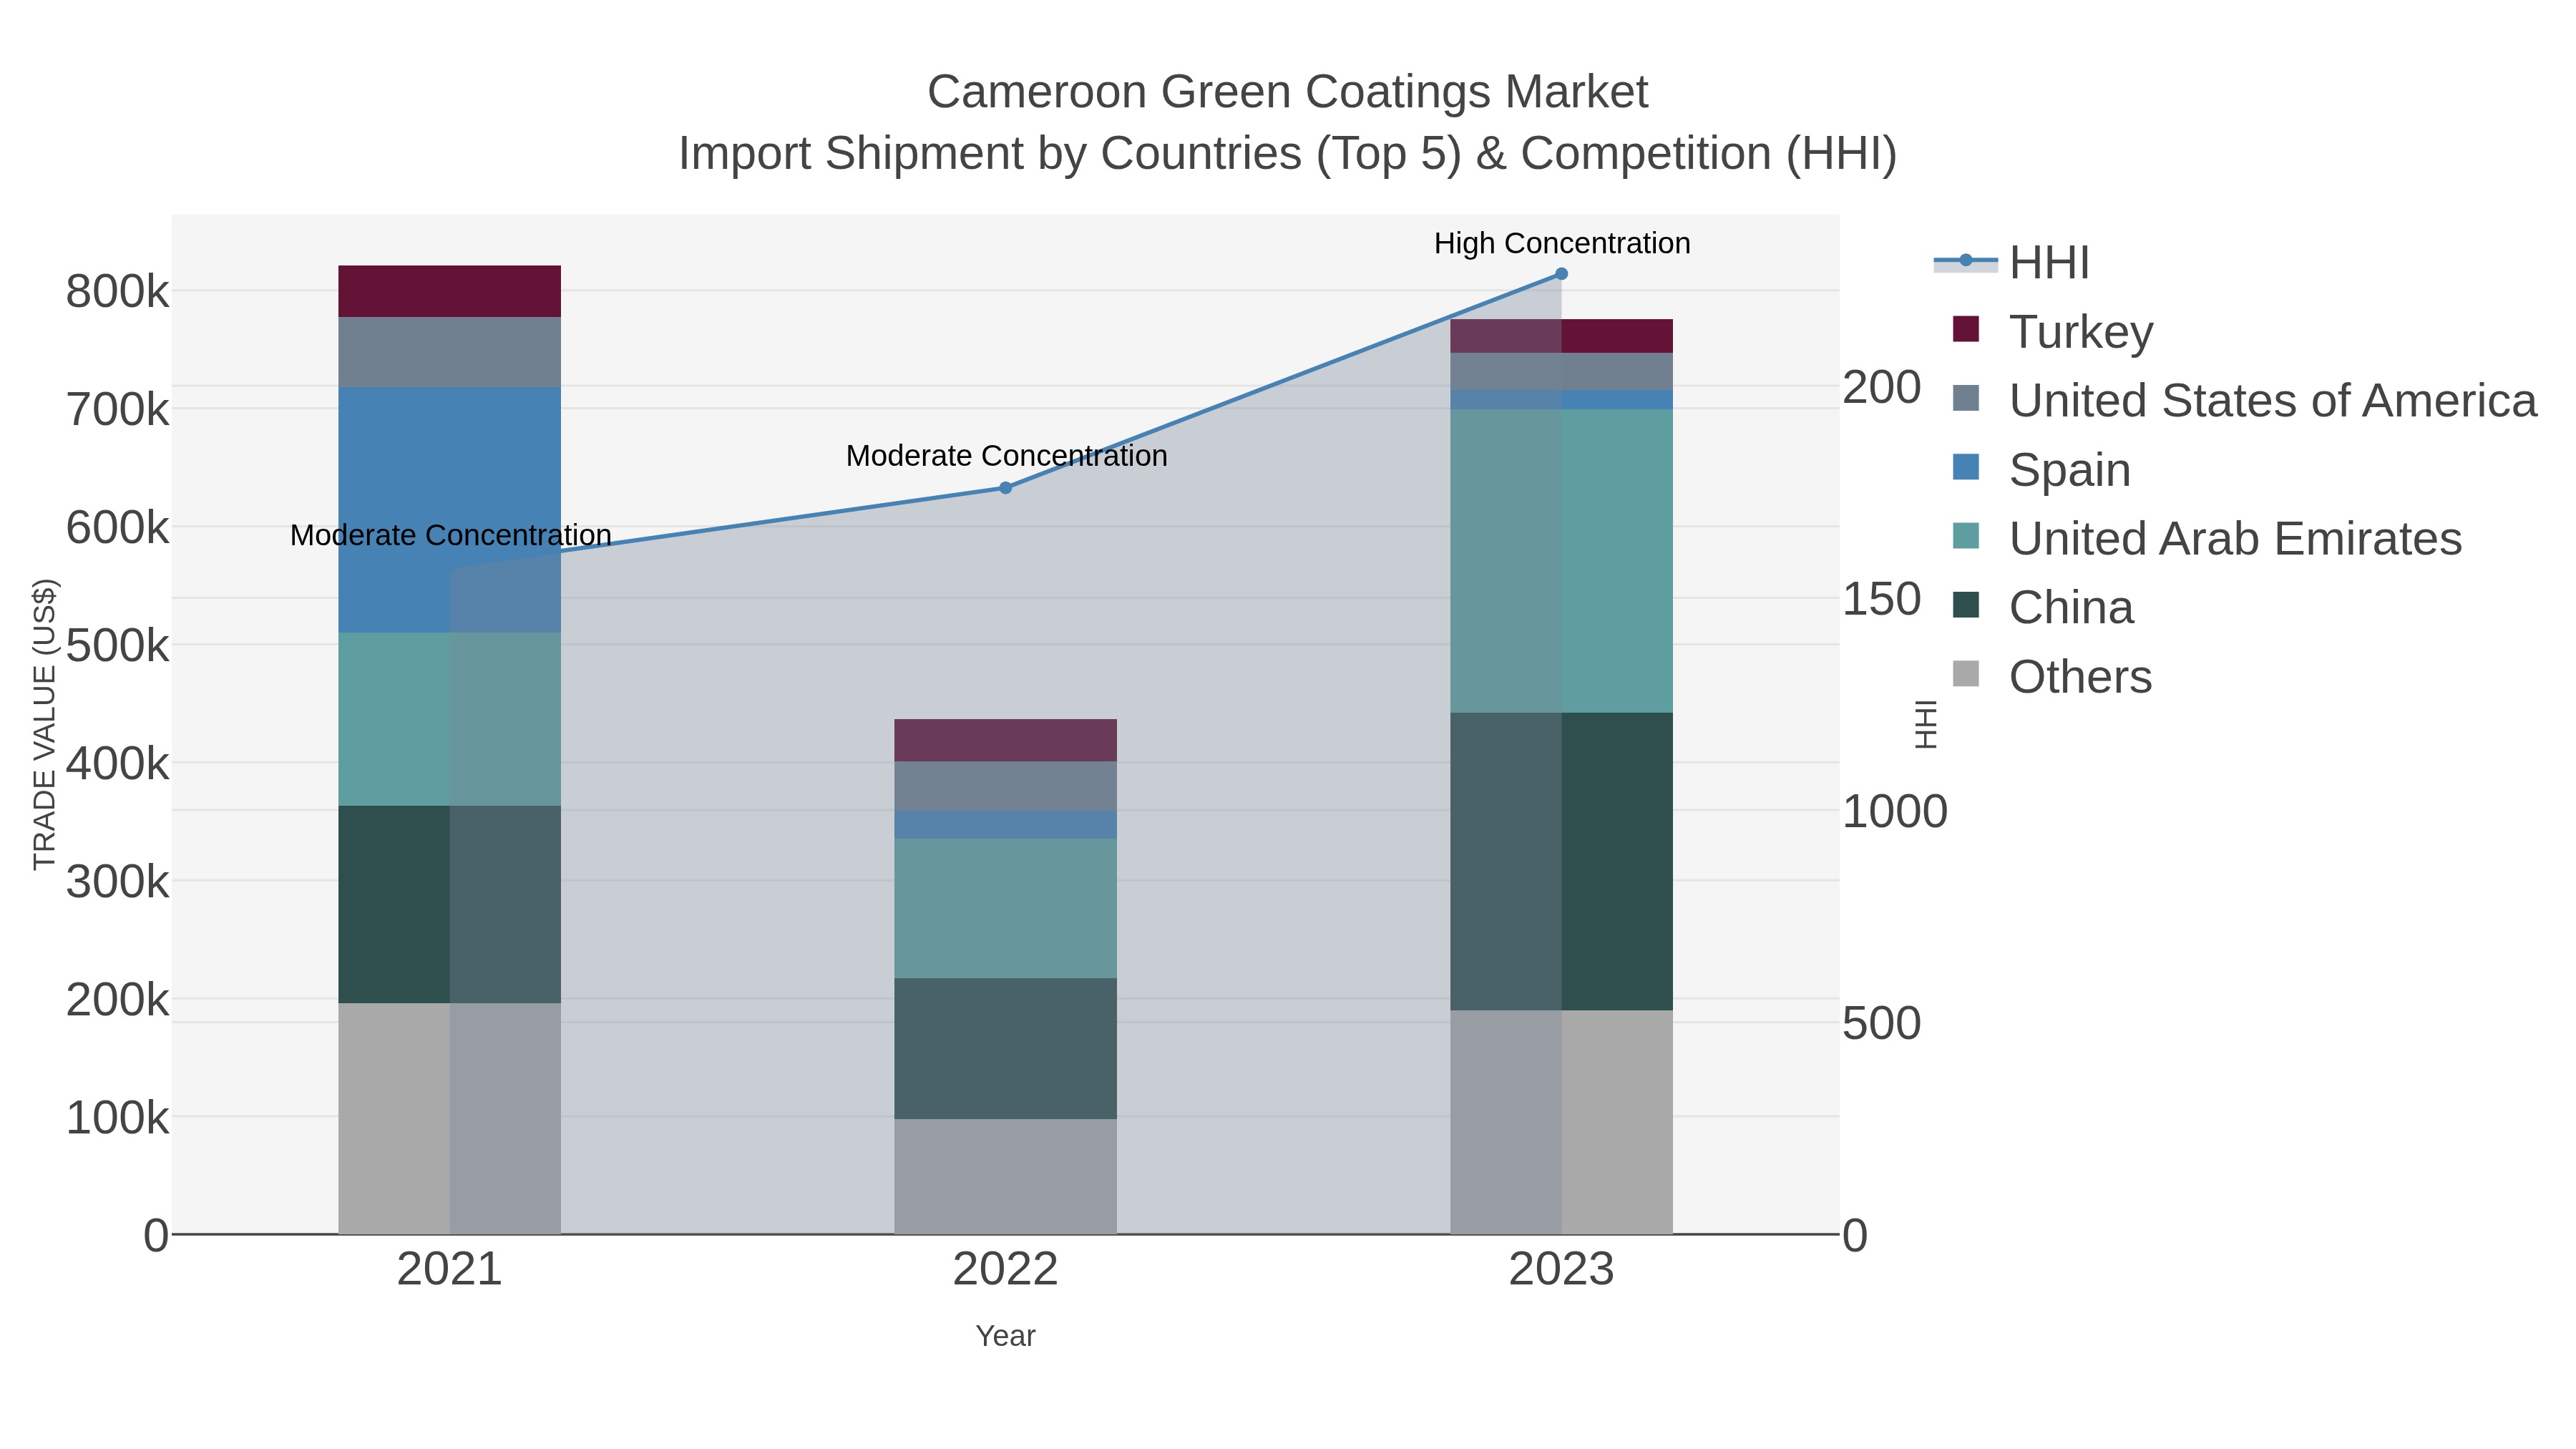Click the chart title Cameroon Green Coatings Market
Viewport: 2576px width, 1449px height.
tap(1287, 92)
